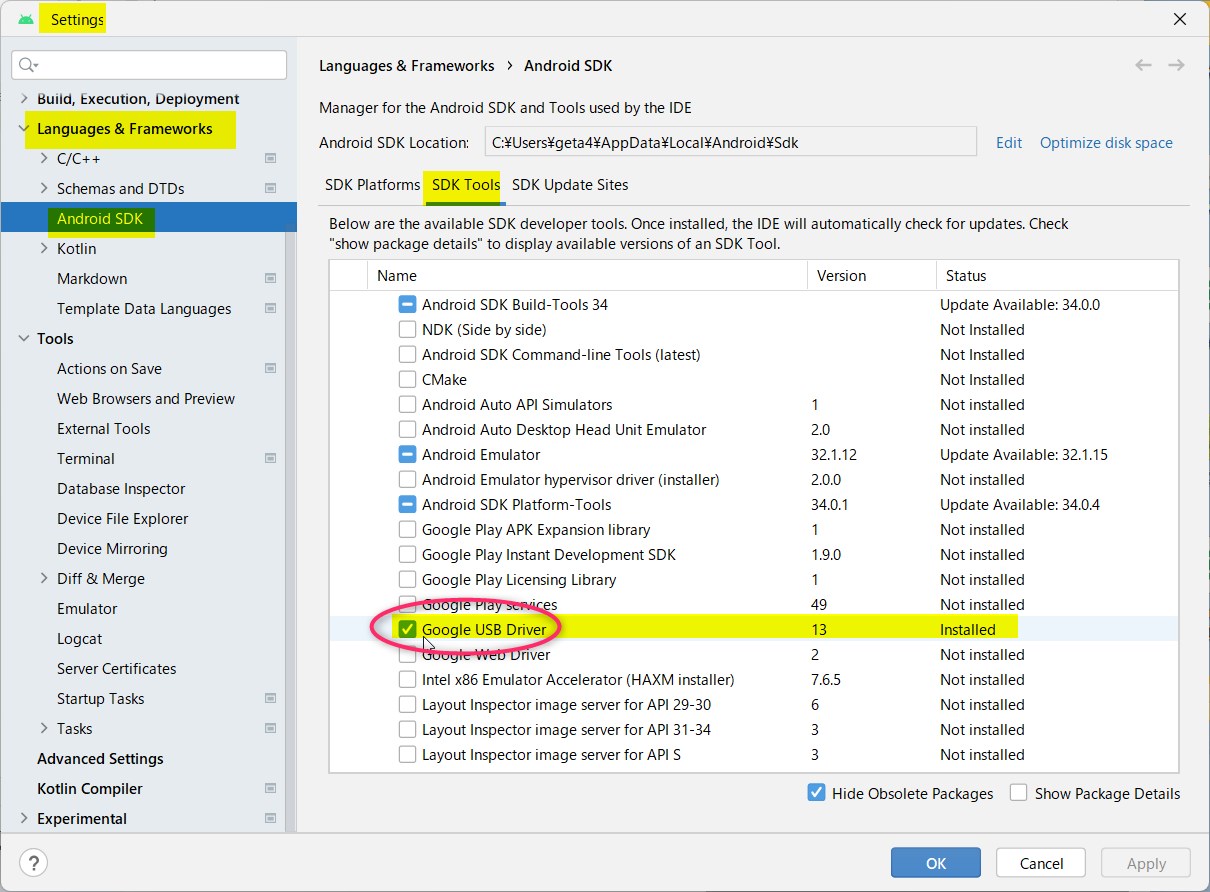Click the indicator icon beside Kotlin Compiler

pos(270,788)
